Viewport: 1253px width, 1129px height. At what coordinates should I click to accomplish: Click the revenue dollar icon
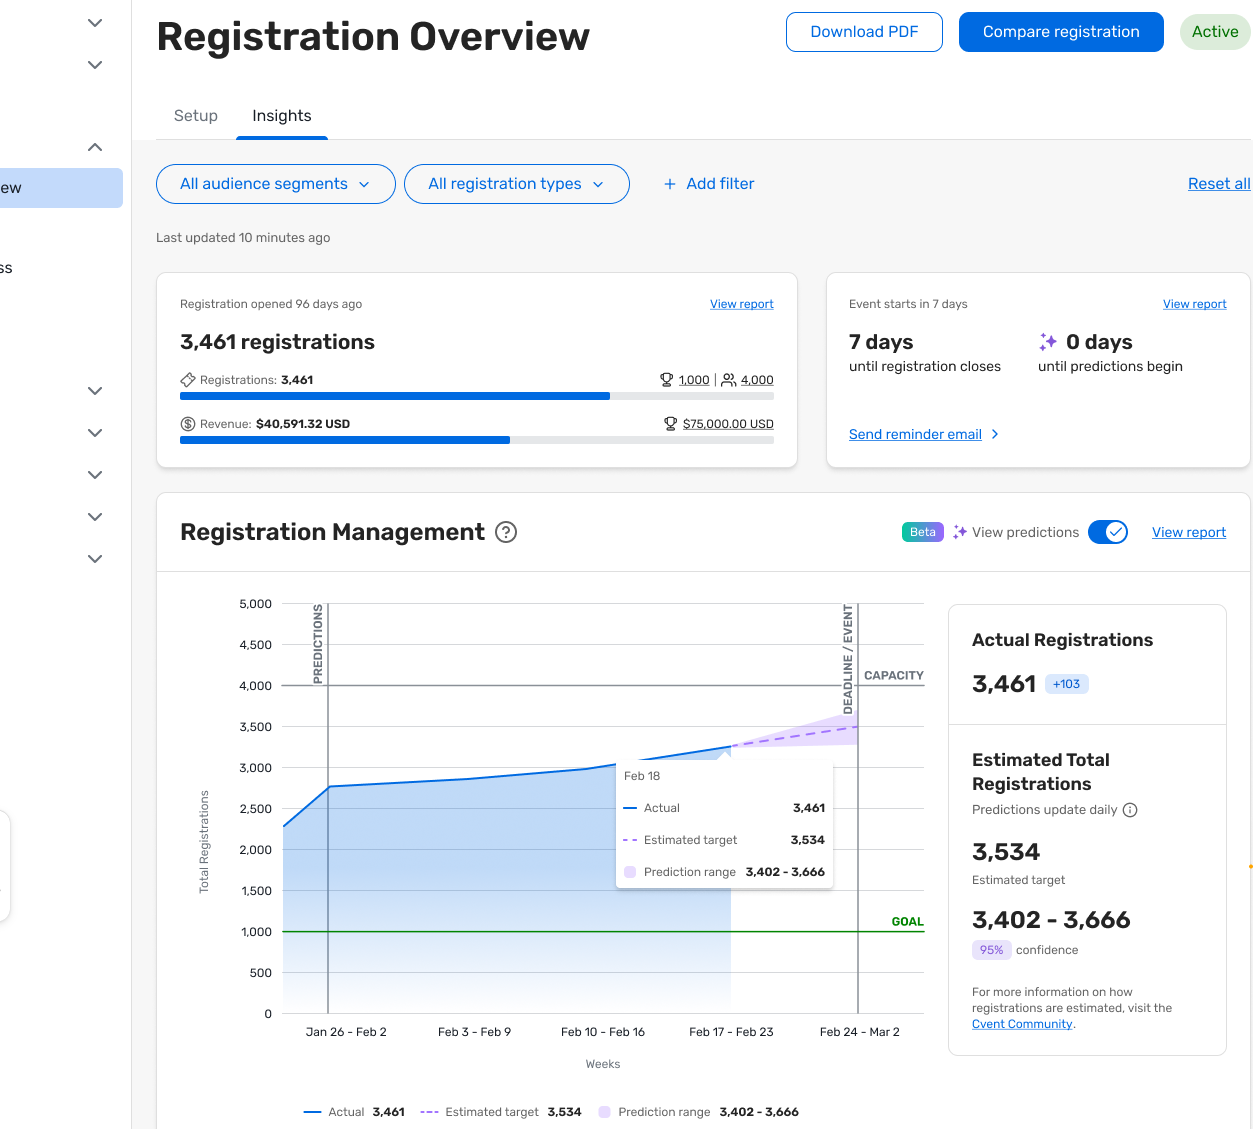point(187,424)
